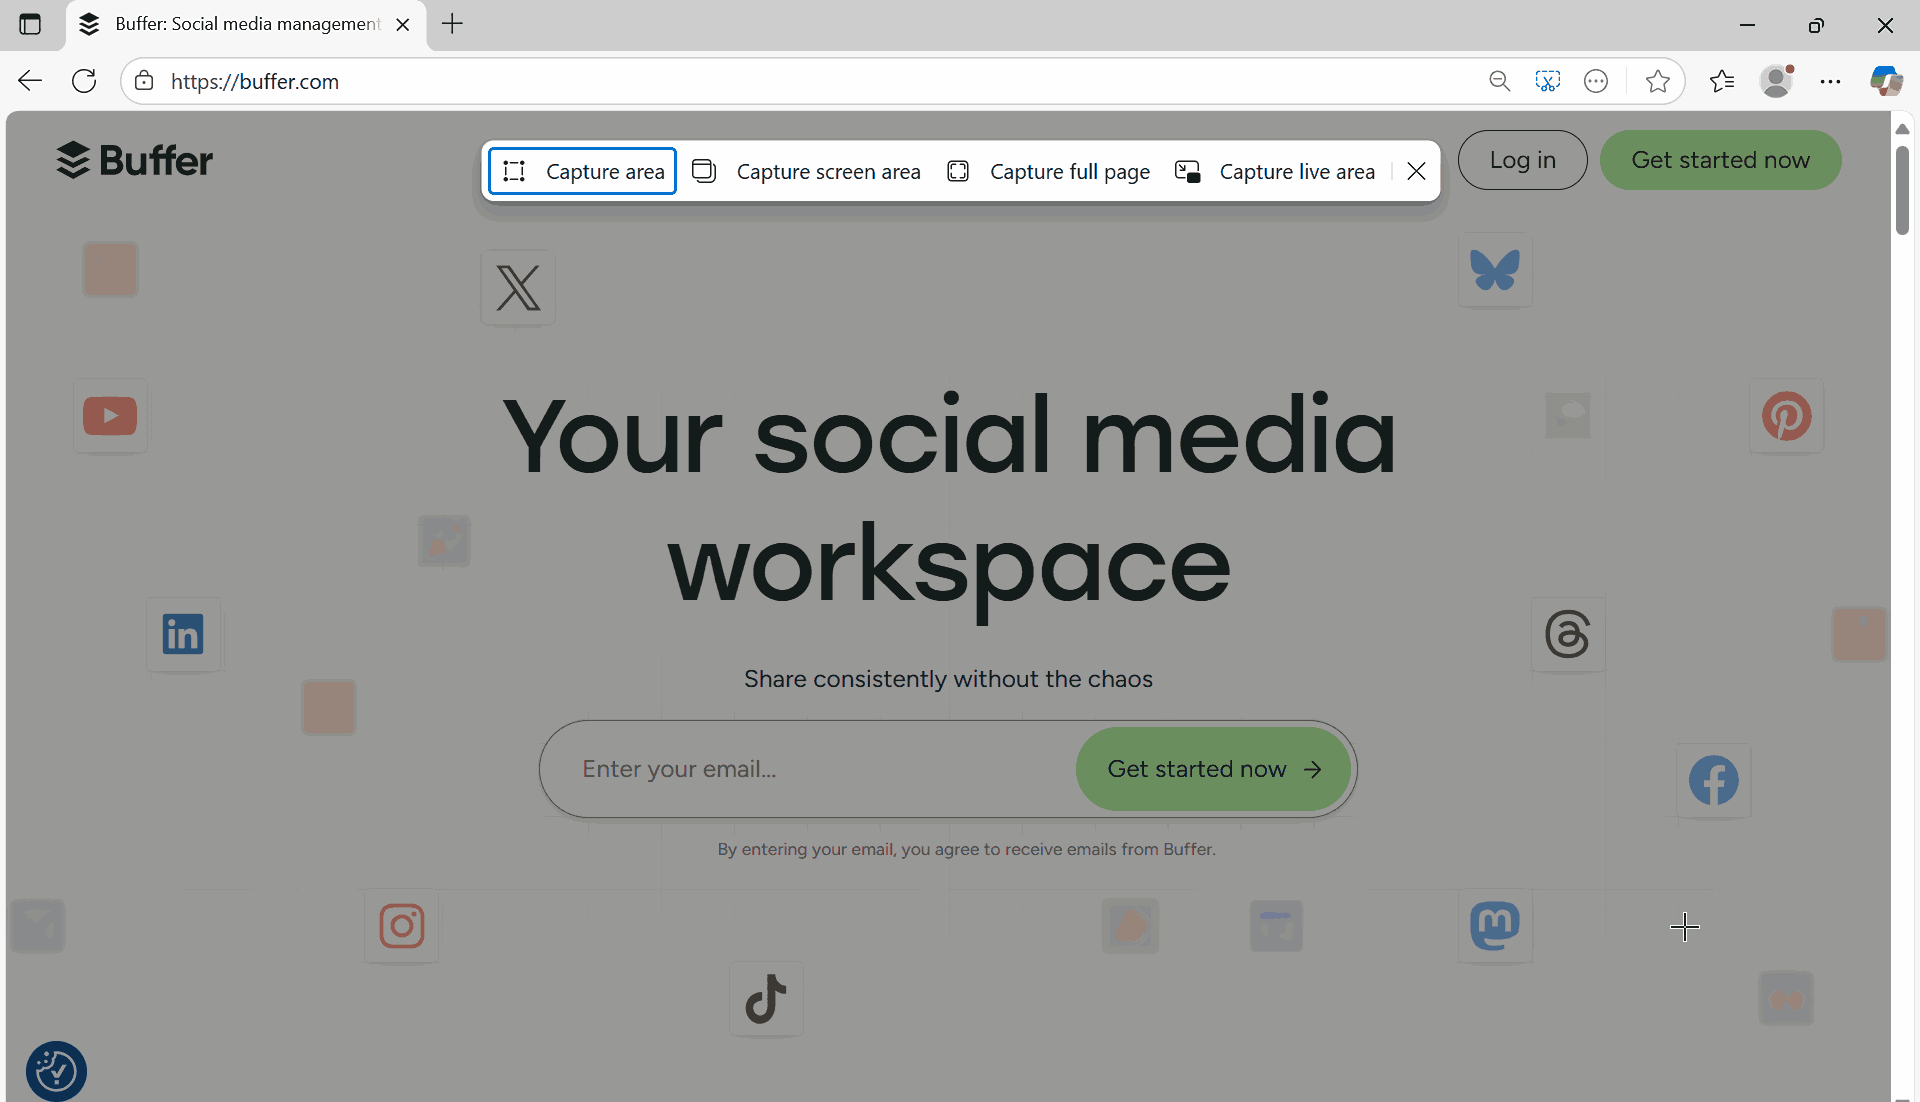Image resolution: width=1920 pixels, height=1102 pixels.
Task: Open the Favorites menu
Action: [1723, 81]
